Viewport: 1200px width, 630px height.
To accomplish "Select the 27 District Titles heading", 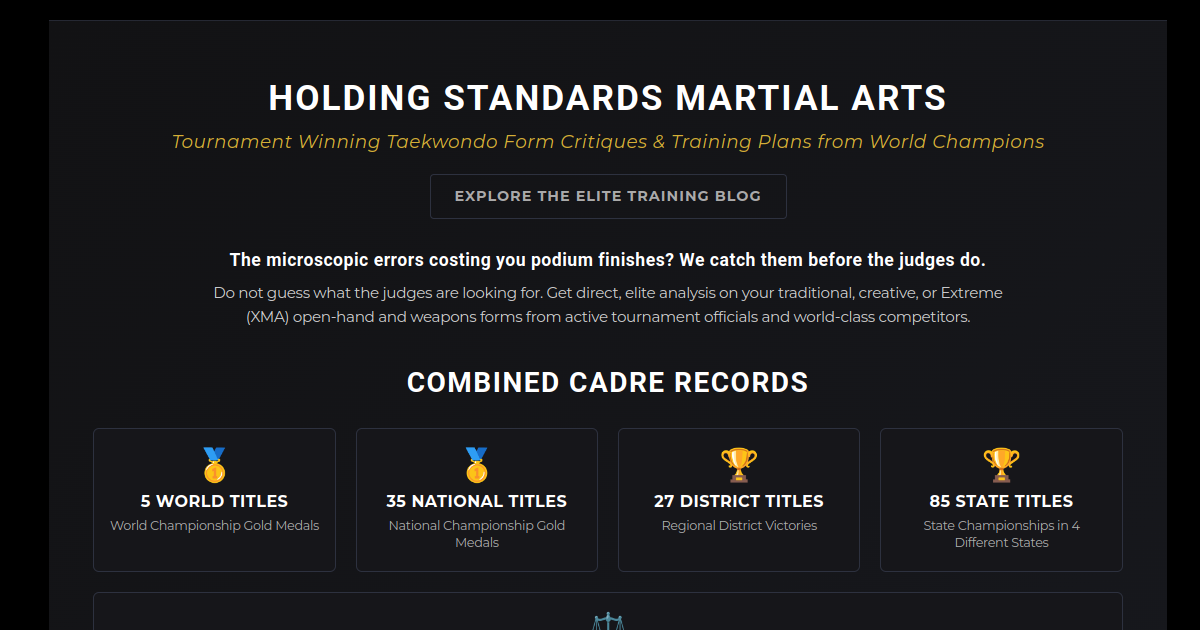I will tap(739, 501).
